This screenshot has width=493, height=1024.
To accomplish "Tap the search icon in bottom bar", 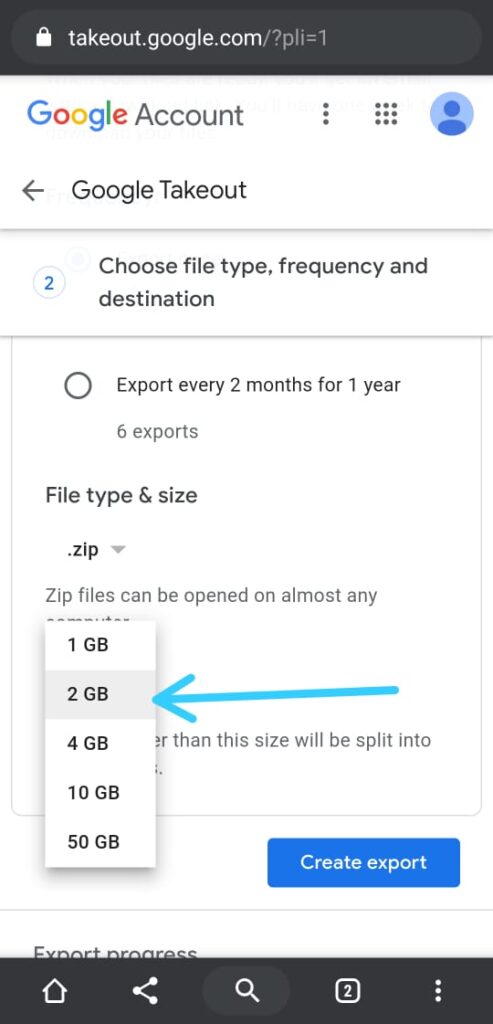I will (x=246, y=991).
